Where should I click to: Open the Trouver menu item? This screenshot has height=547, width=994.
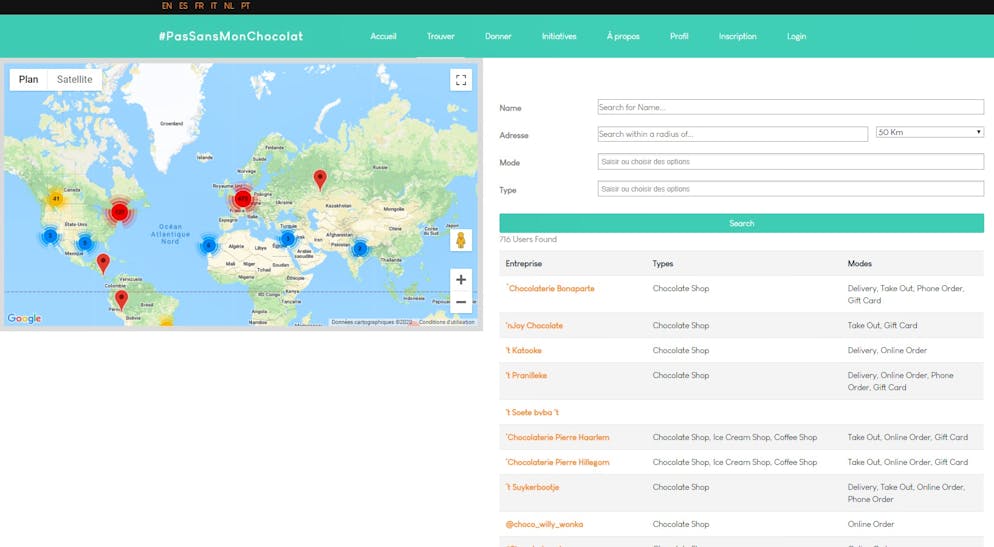[x=441, y=36]
